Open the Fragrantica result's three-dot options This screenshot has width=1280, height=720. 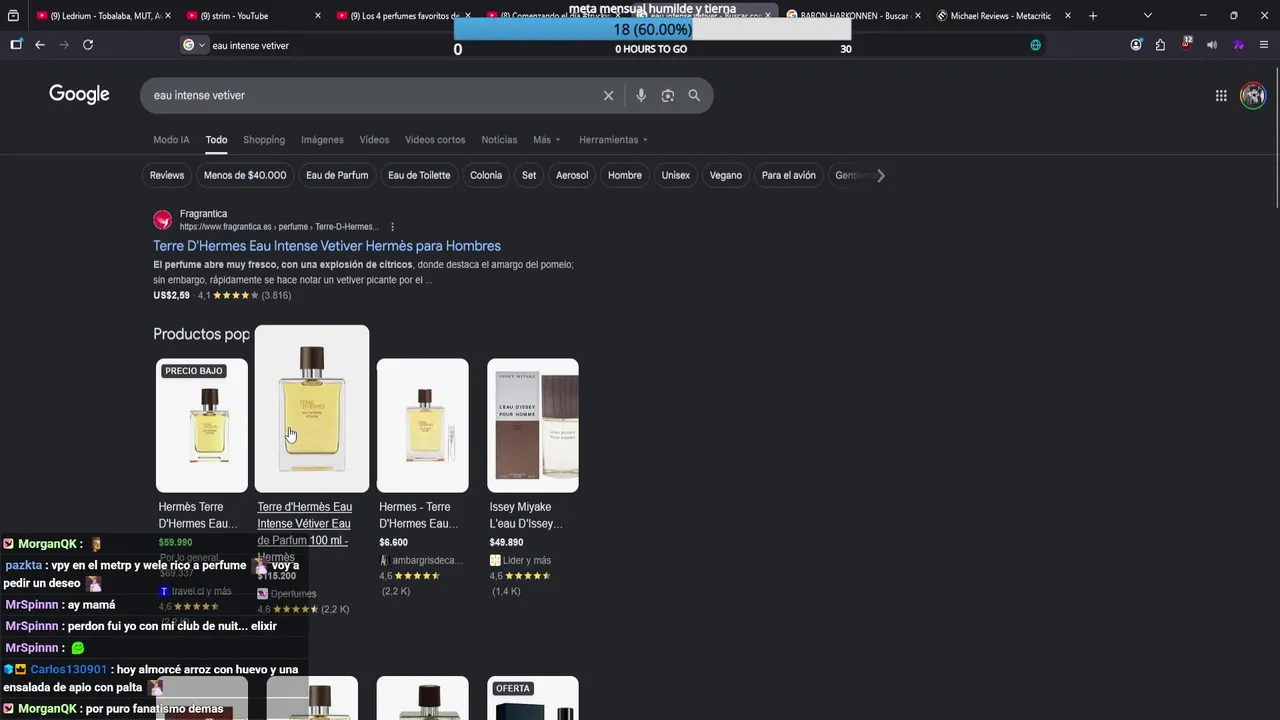click(392, 227)
